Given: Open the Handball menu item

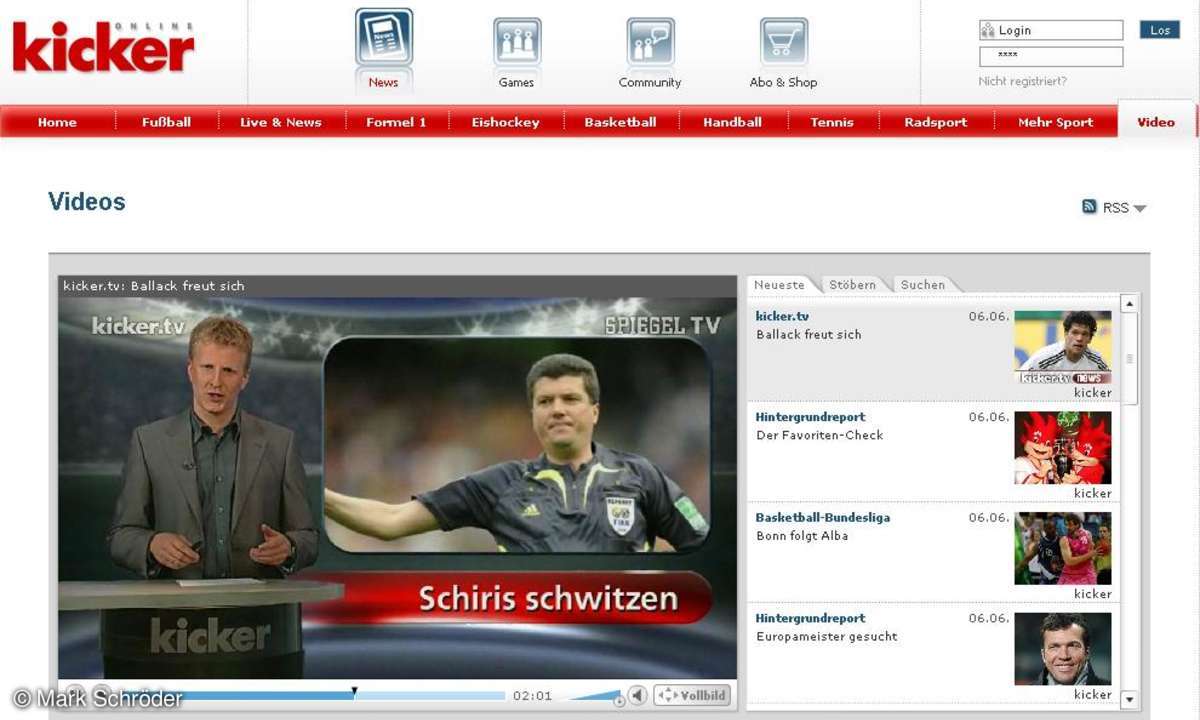Looking at the screenshot, I should (732, 122).
